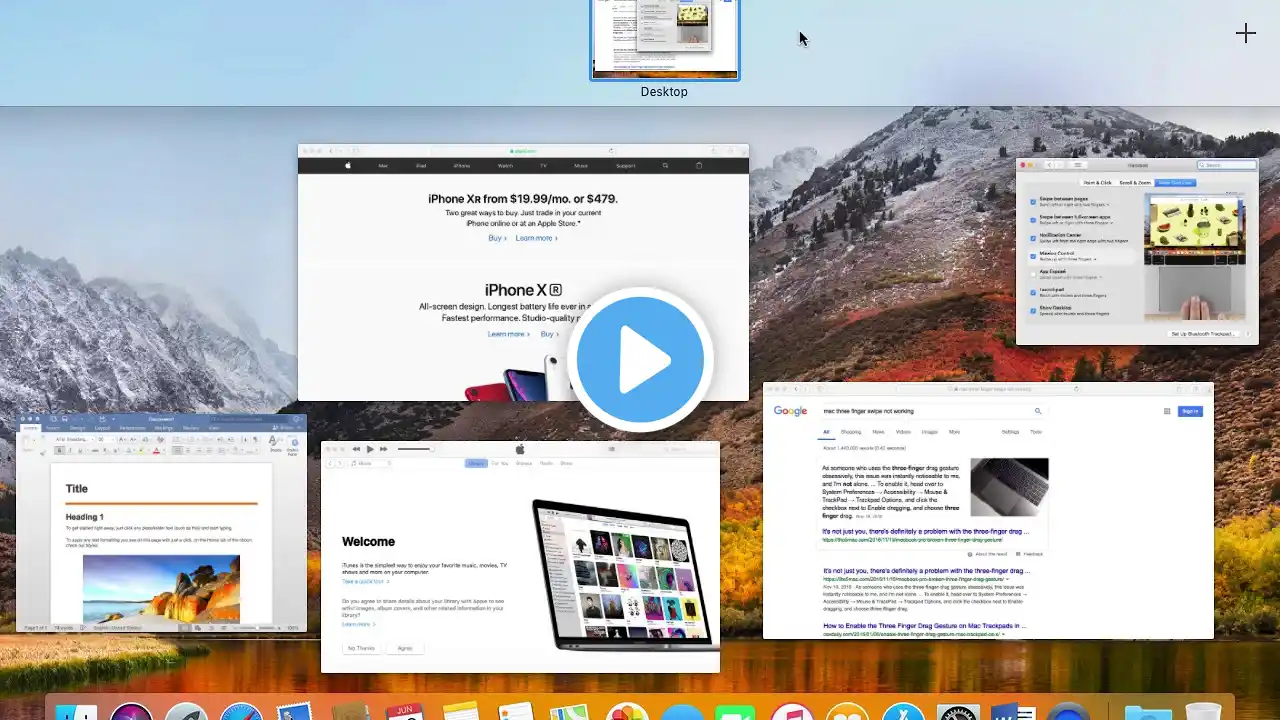Click the Apple logo in the site navigation
This screenshot has height=720, width=1280.
click(348, 165)
